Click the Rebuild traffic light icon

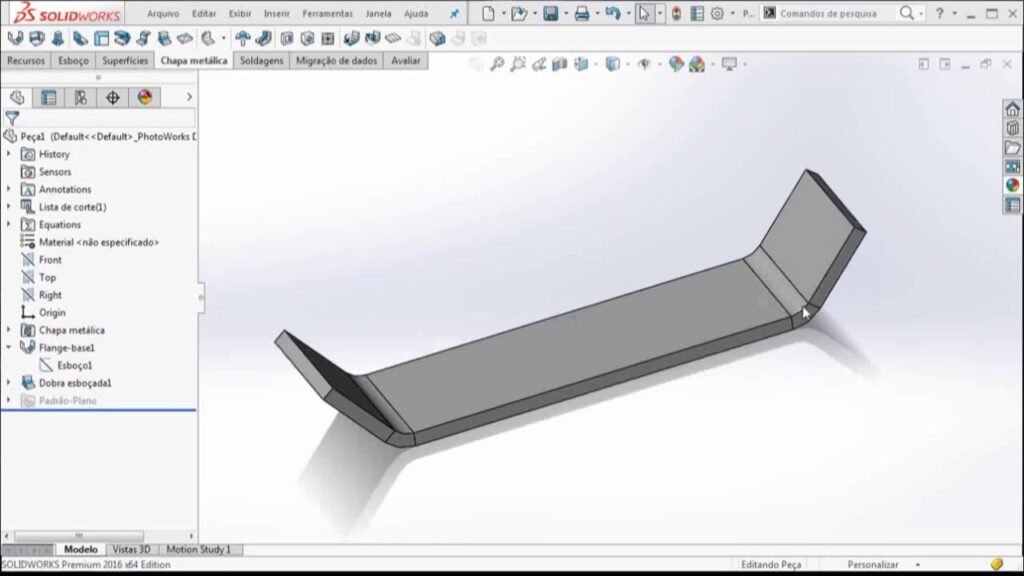677,14
